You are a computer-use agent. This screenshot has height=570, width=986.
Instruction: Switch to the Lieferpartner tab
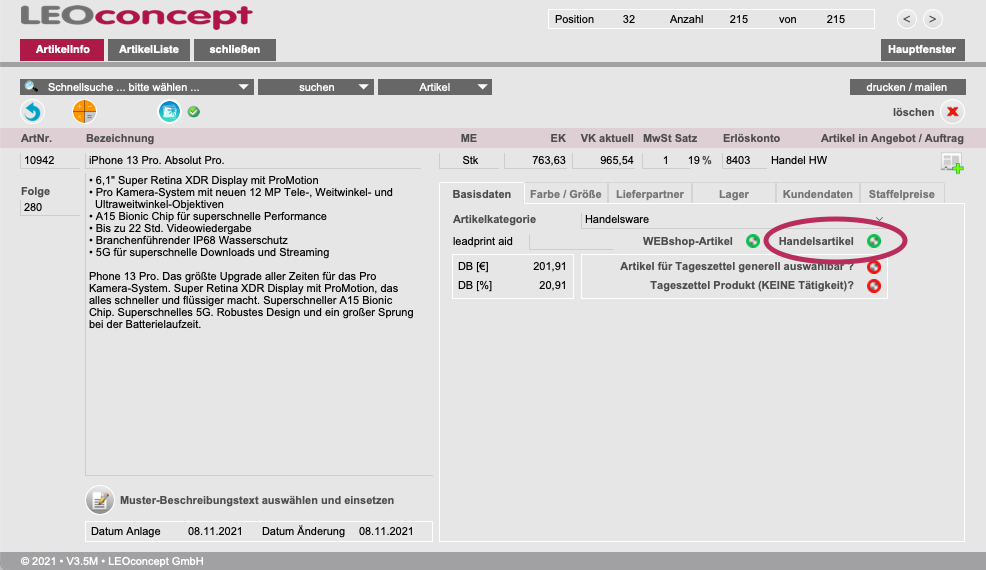point(648,194)
